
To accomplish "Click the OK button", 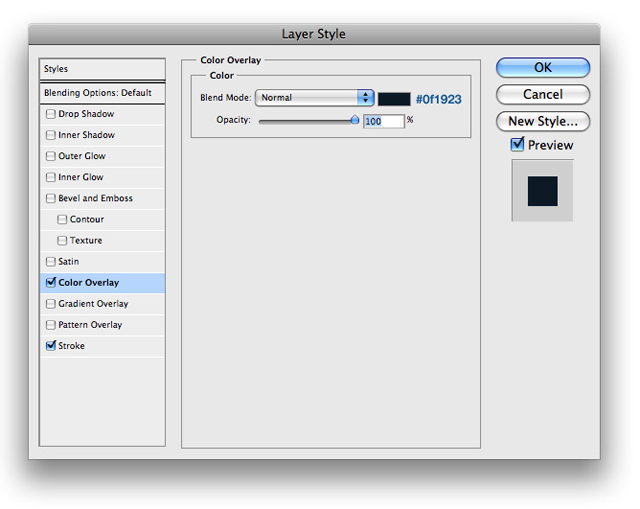I will 543,67.
